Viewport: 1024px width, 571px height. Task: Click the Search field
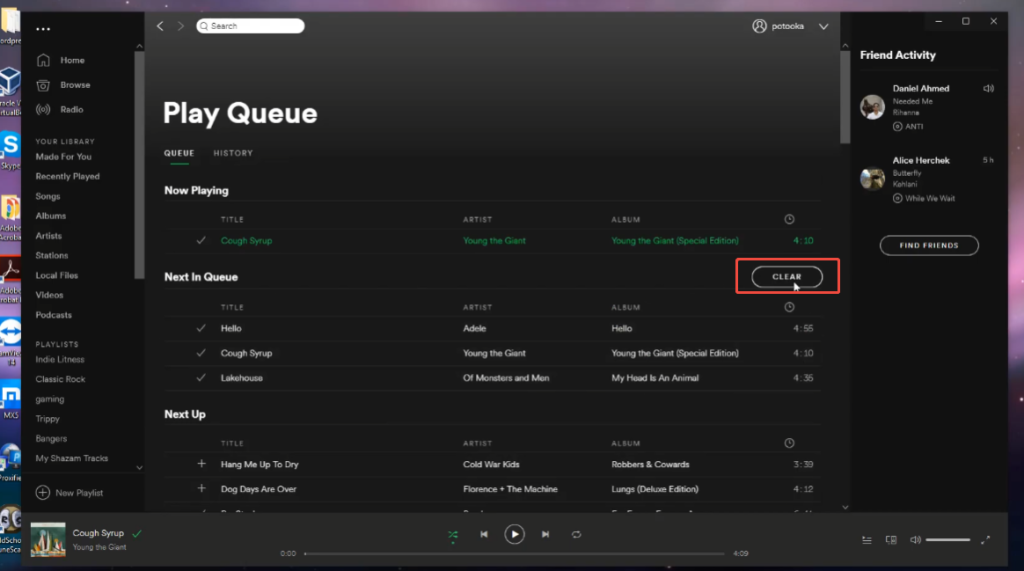pyautogui.click(x=250, y=26)
